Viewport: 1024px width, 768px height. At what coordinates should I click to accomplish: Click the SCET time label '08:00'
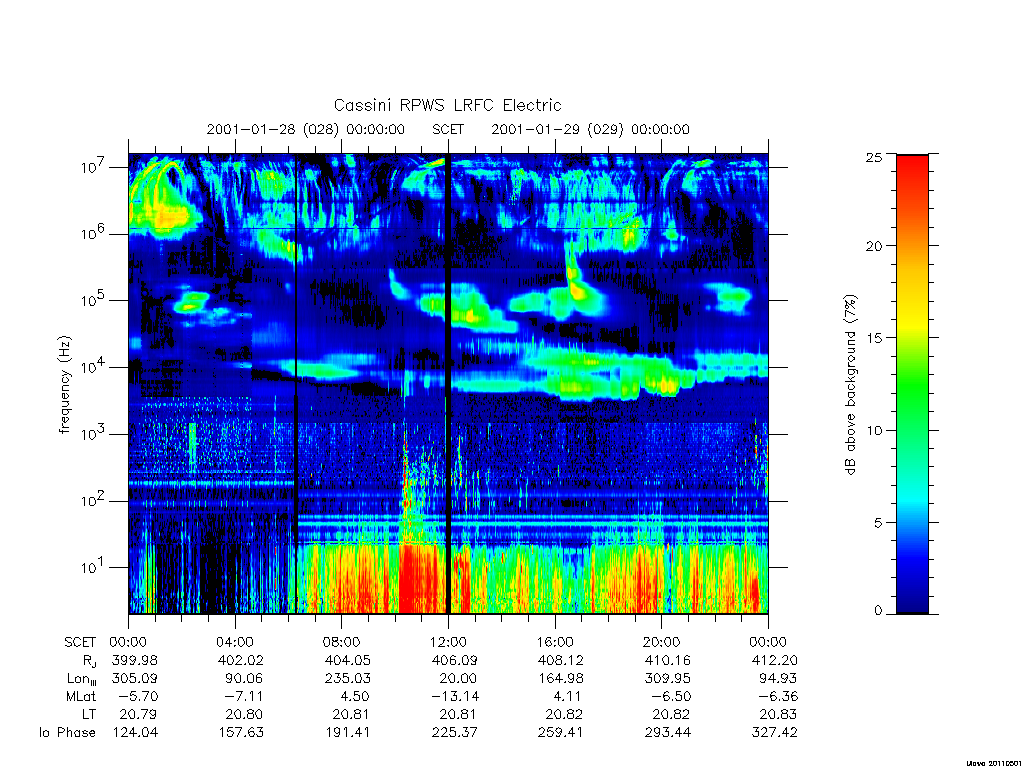pos(341,642)
